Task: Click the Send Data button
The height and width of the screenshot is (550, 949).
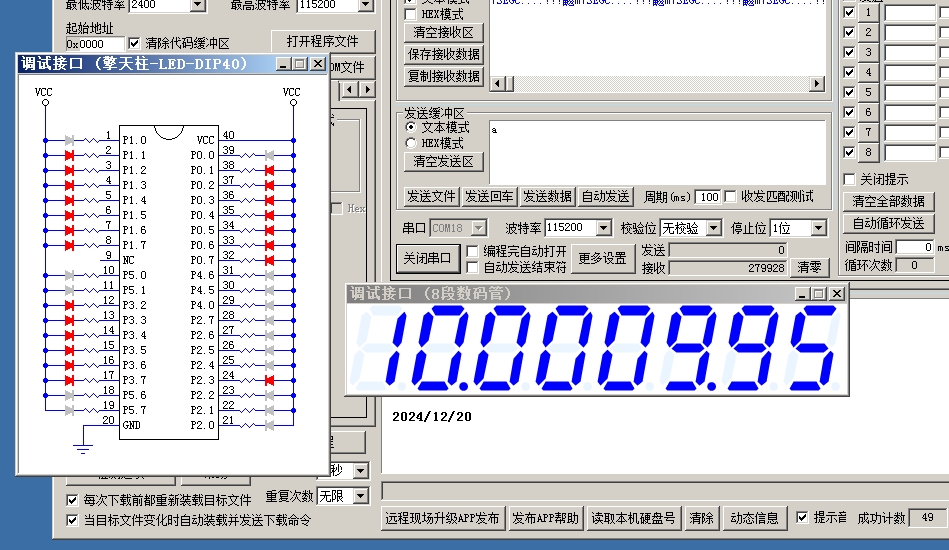Action: [x=547, y=196]
